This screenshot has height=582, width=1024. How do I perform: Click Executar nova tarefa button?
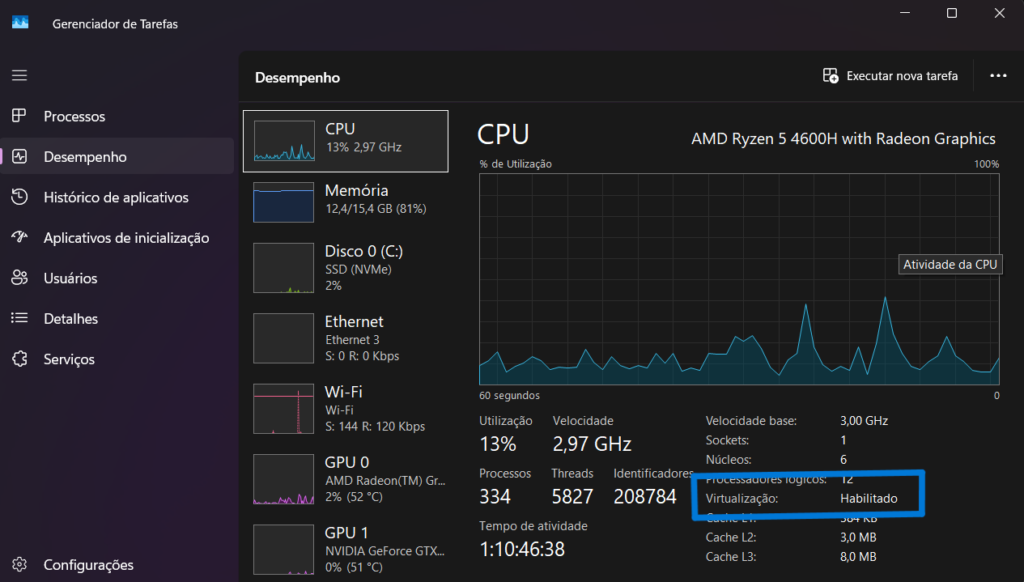[x=889, y=76]
